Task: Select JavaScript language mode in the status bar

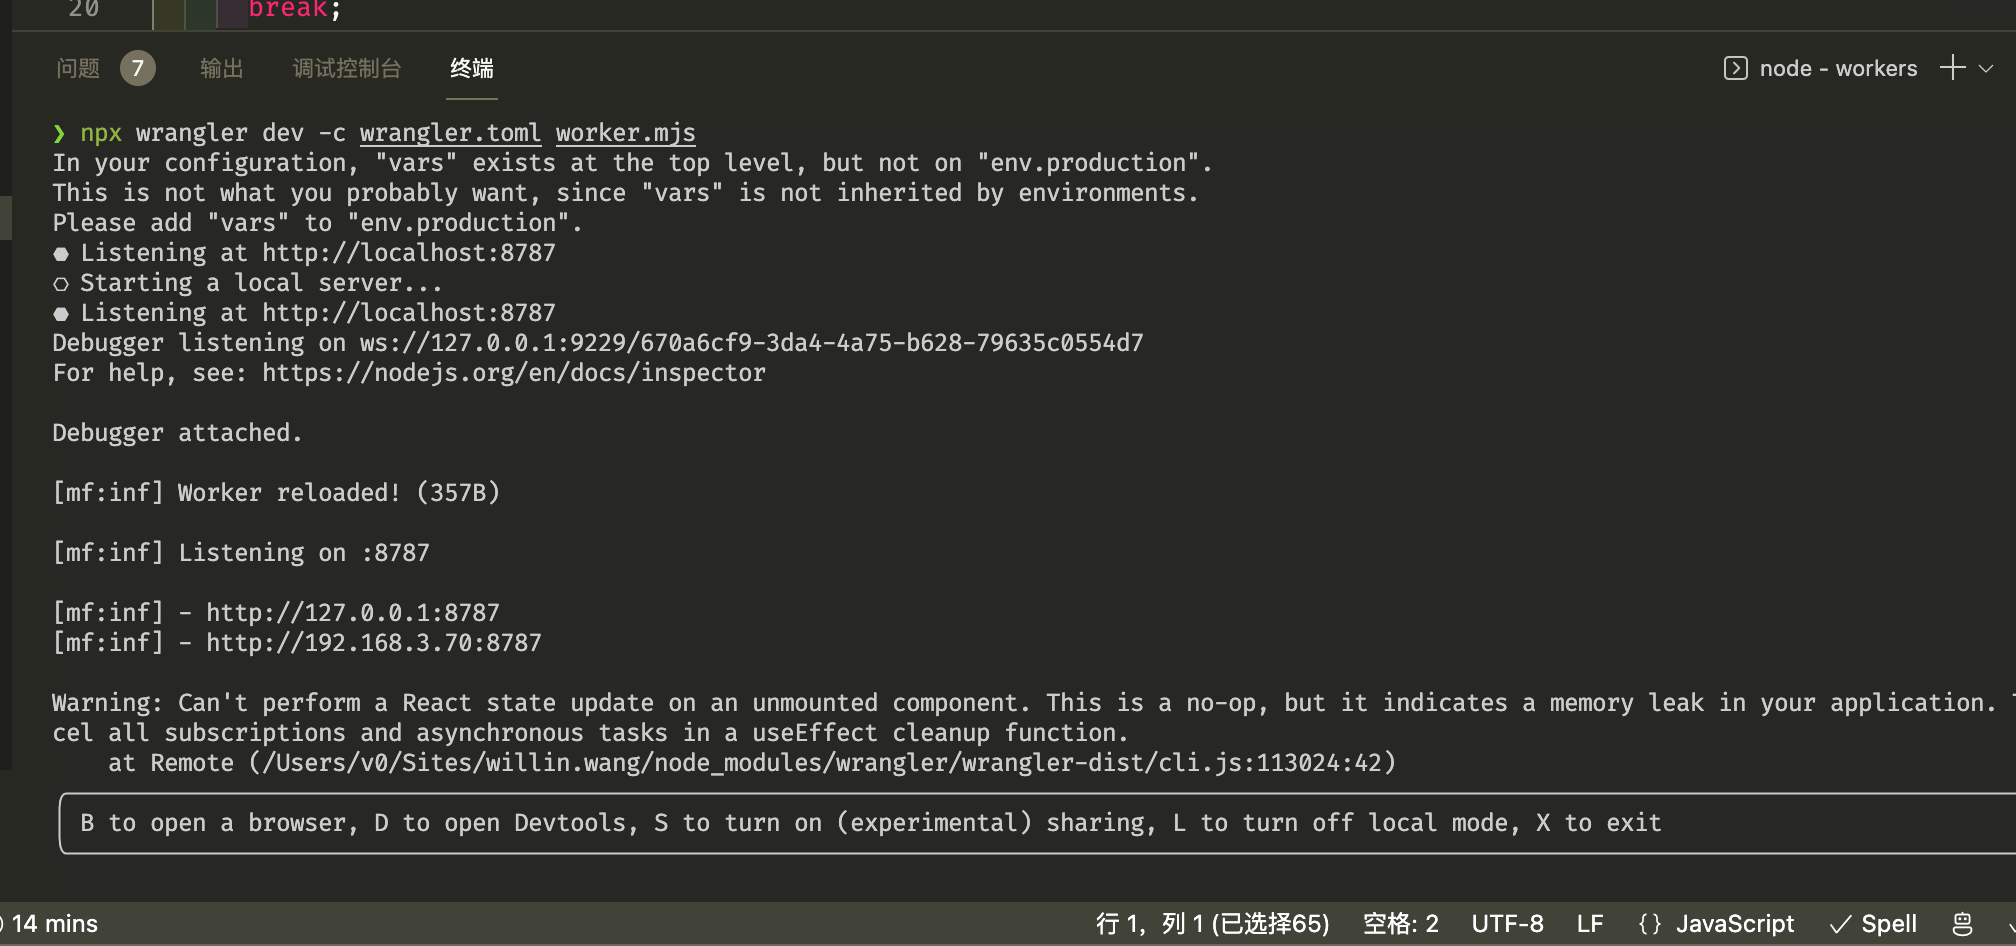Action: coord(1716,923)
